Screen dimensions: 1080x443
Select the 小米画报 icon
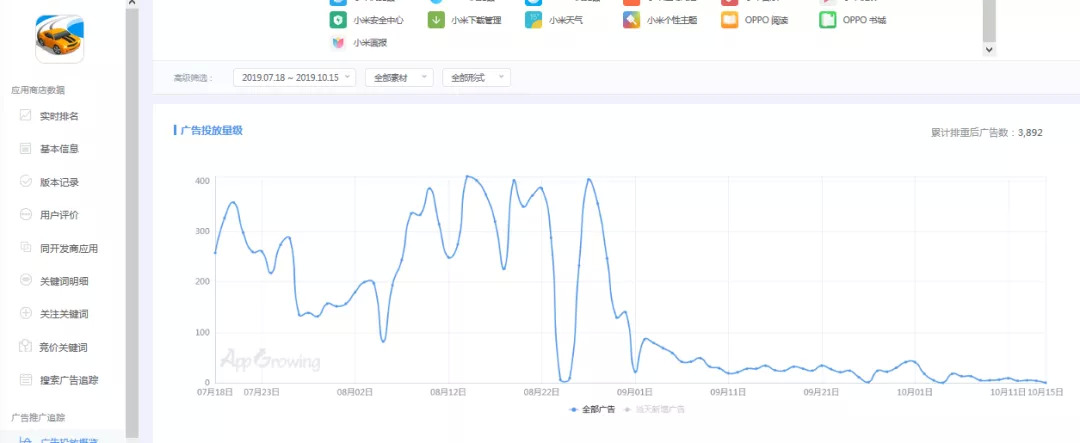click(338, 43)
